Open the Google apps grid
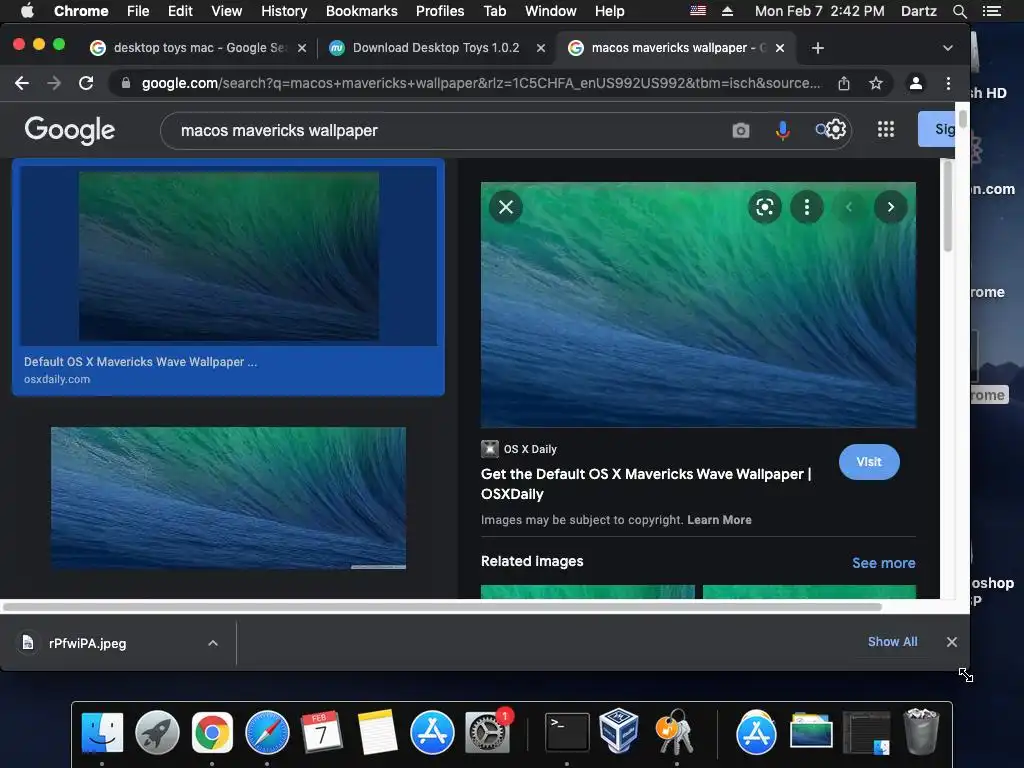 pos(886,129)
